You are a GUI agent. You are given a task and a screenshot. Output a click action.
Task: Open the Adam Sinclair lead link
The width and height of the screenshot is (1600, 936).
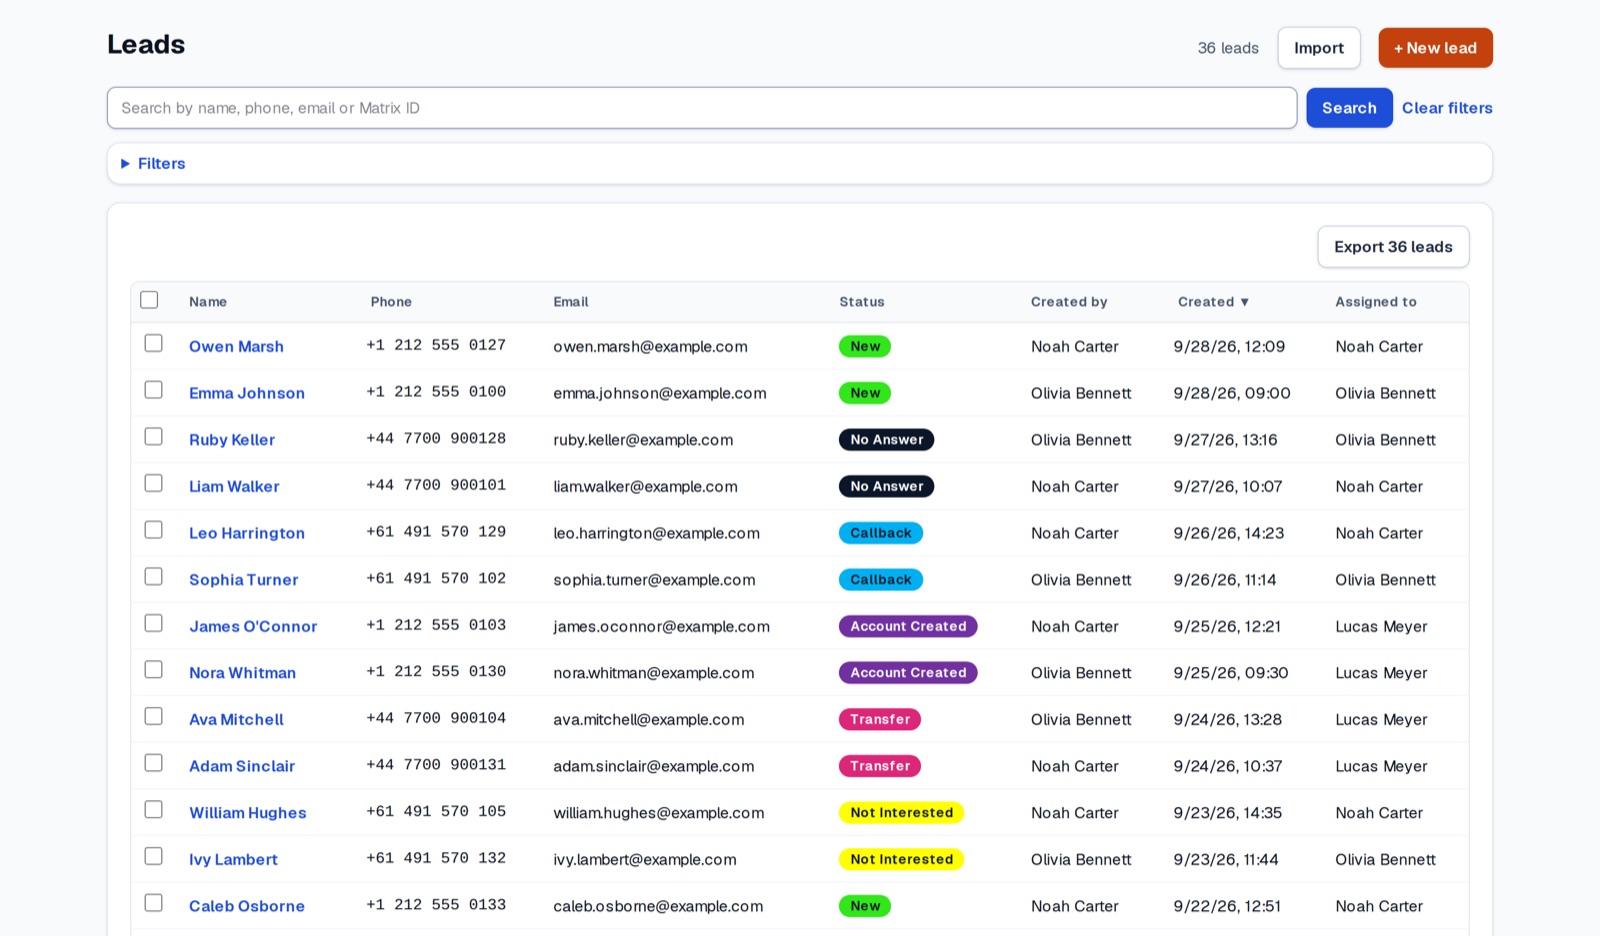(242, 766)
